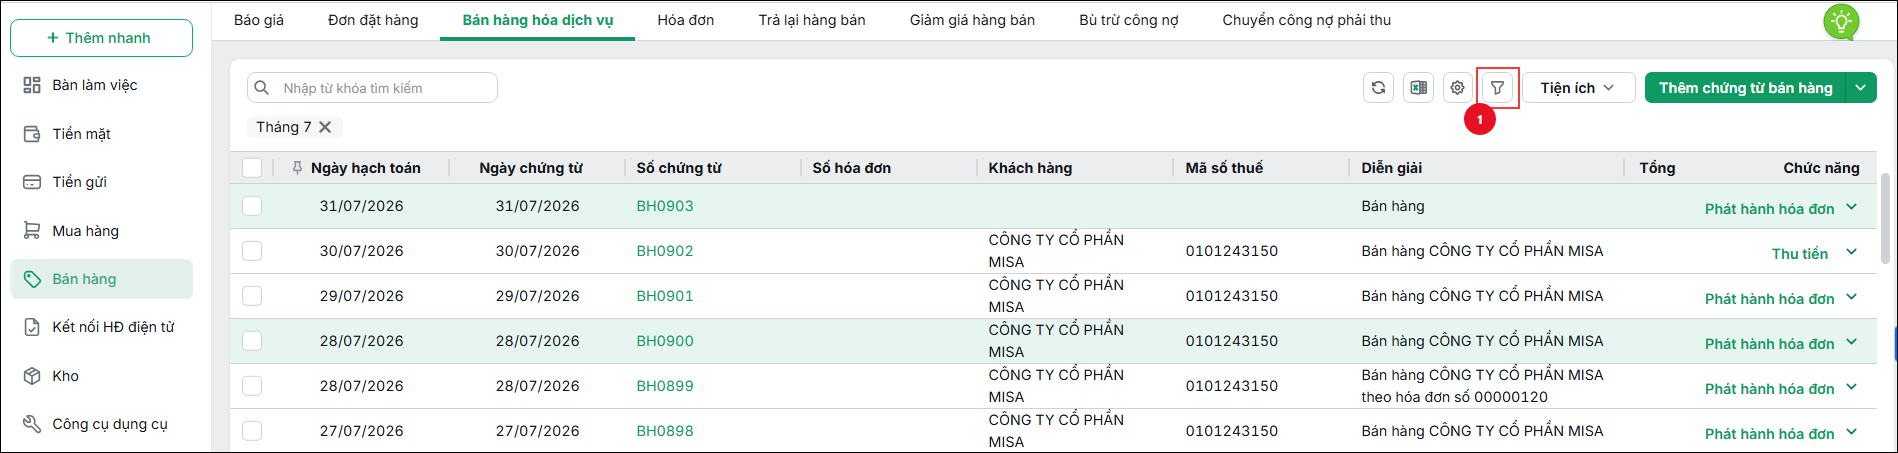Expand action arrow next to Thu tiền
Screen dimensions: 1898x453
click(x=1851, y=252)
